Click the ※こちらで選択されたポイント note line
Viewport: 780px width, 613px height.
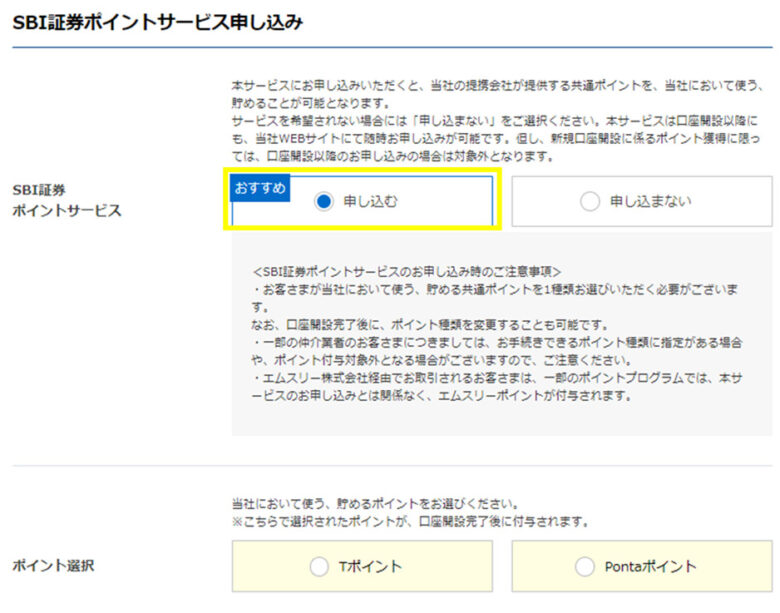(x=411, y=521)
